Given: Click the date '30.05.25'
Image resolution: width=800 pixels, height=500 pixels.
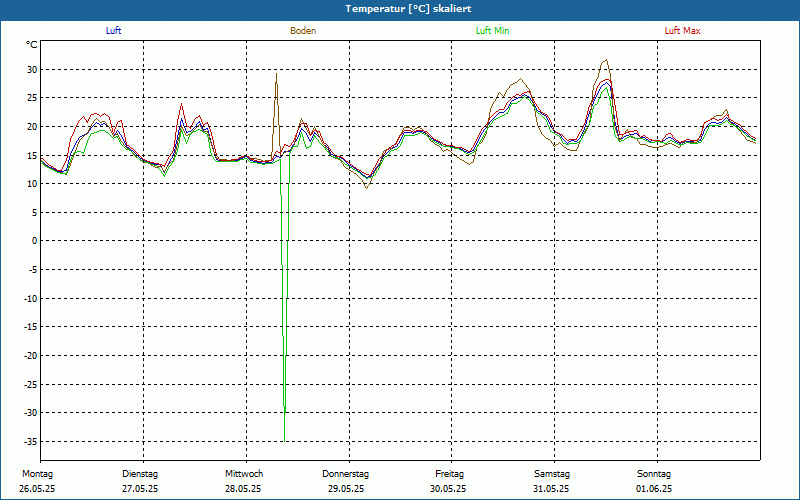Looking at the screenshot, I should (x=448, y=489).
